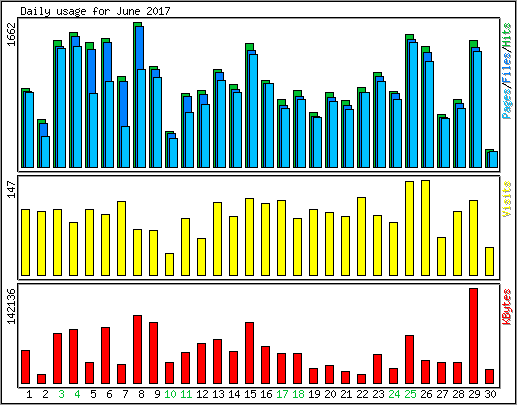Click day label "2" on the x-axis
The width and height of the screenshot is (517, 405).
45,394
